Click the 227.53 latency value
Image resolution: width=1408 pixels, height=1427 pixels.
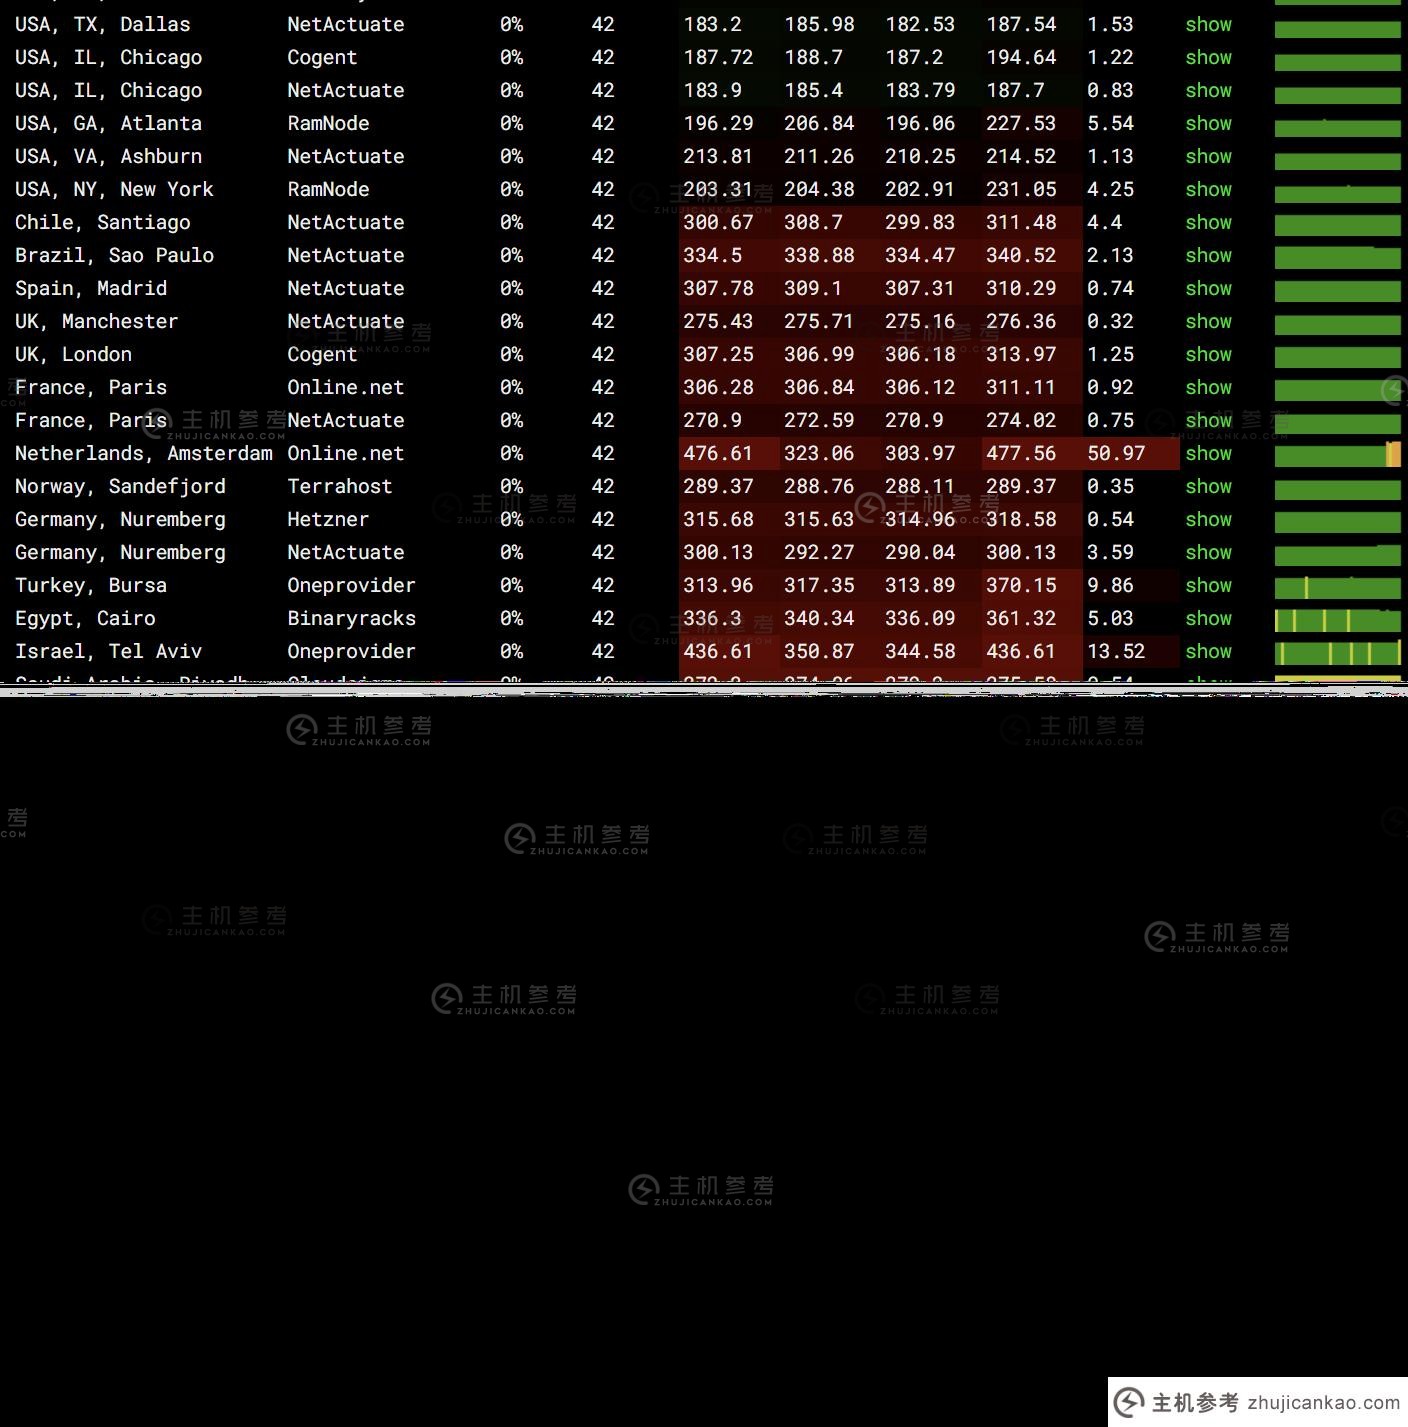(x=1021, y=123)
